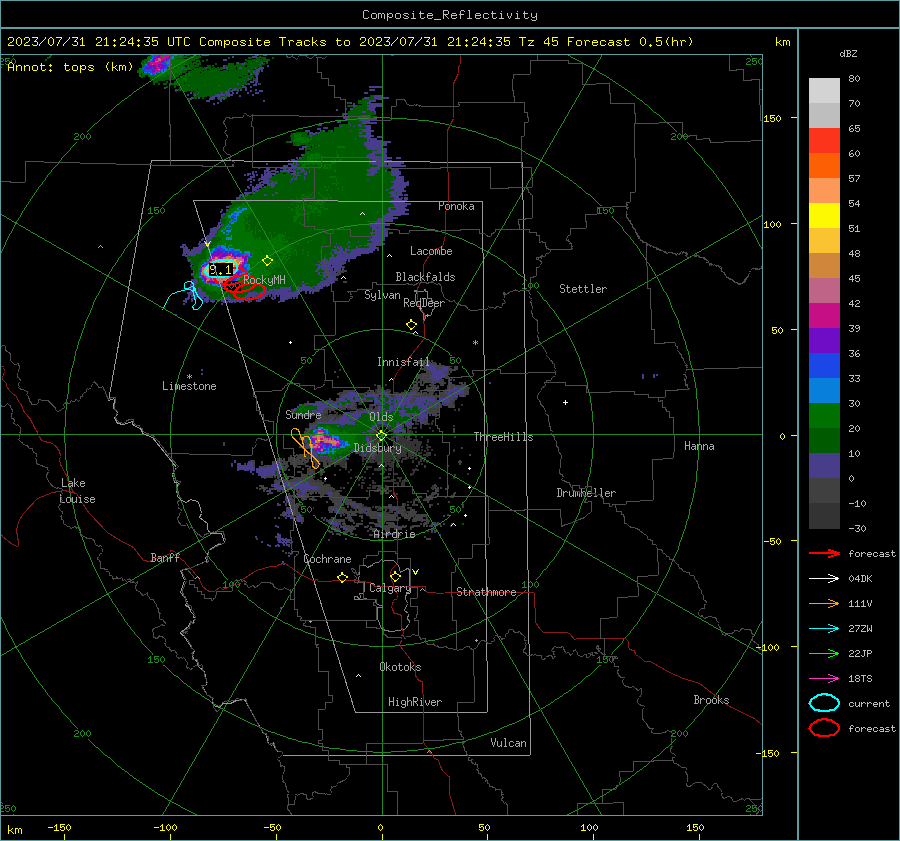Click the Hanna town label
Image resolution: width=900 pixels, height=841 pixels.
tap(699, 446)
